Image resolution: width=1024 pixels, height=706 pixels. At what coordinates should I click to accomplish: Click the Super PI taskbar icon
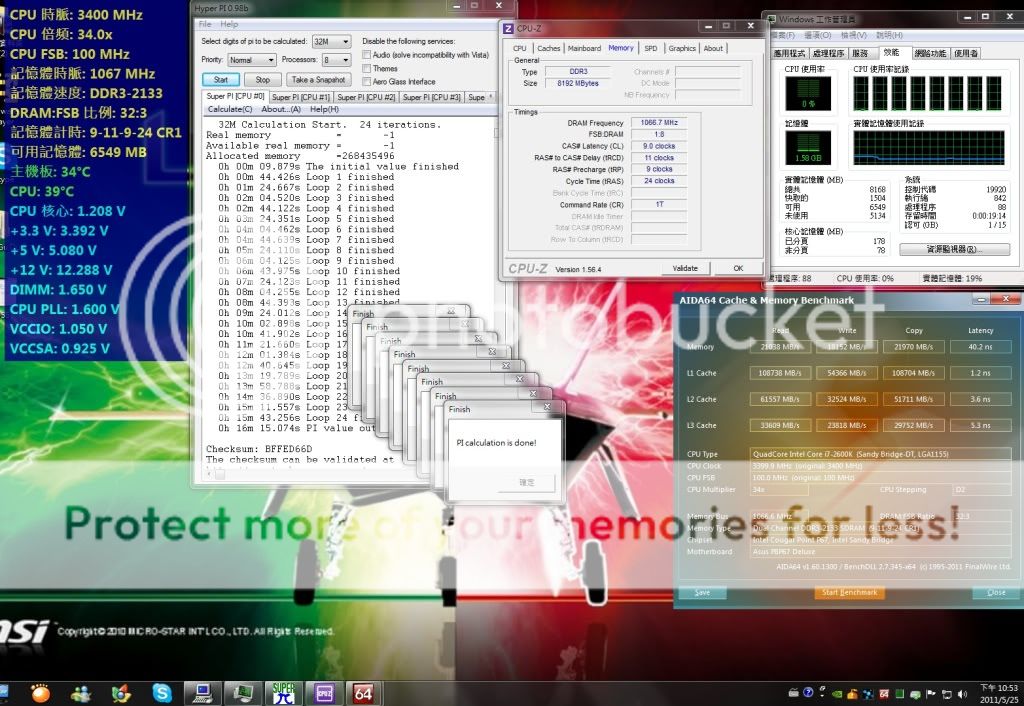pos(283,693)
